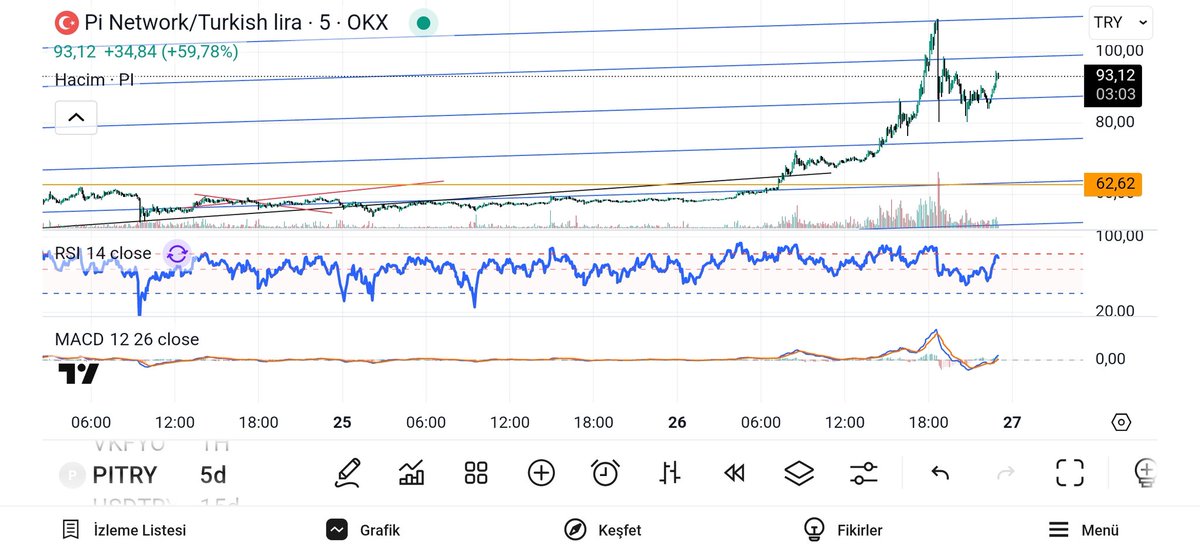Collapse the indicator legend chevron

pyautogui.click(x=76, y=117)
